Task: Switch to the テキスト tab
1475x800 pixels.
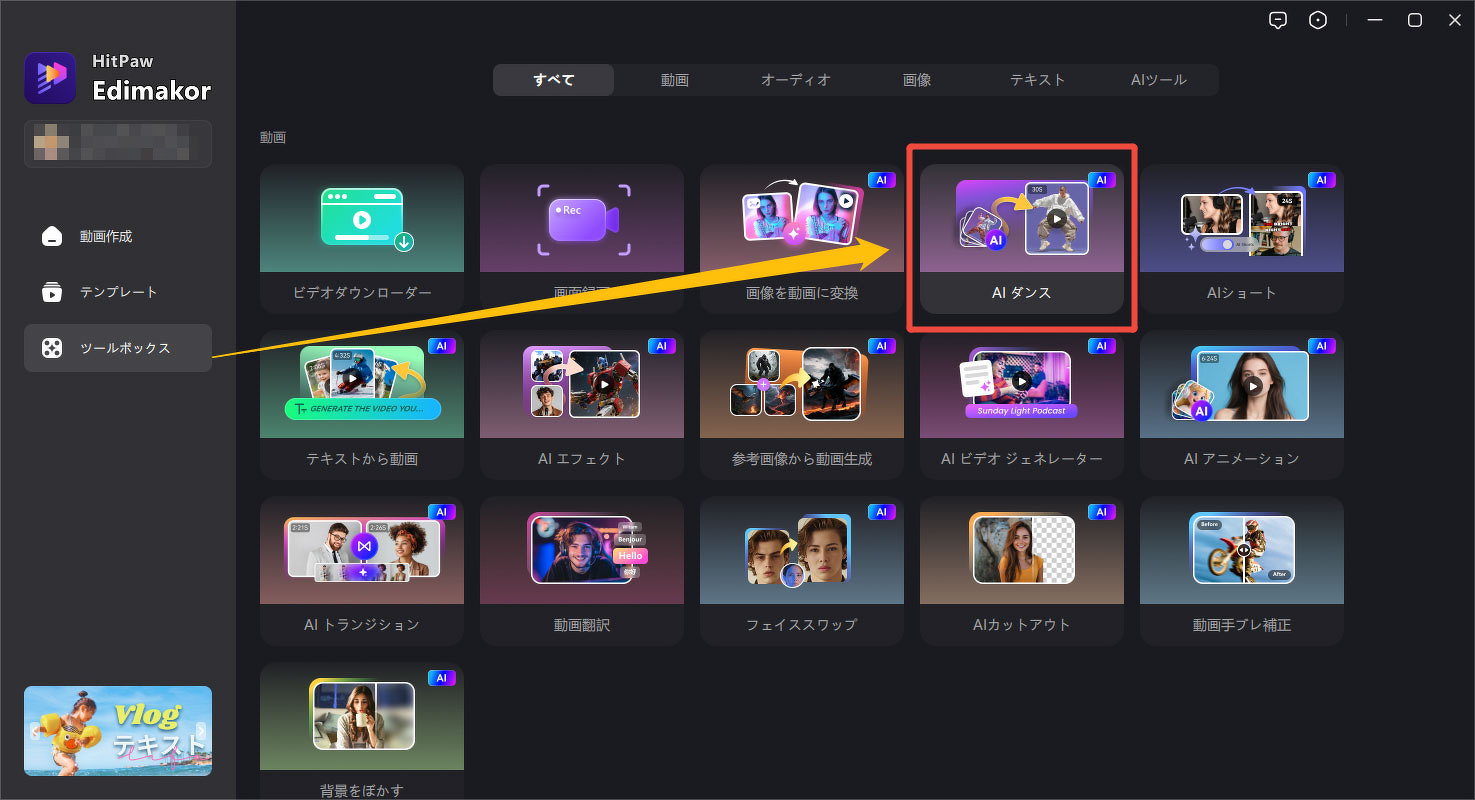Action: click(x=1038, y=80)
